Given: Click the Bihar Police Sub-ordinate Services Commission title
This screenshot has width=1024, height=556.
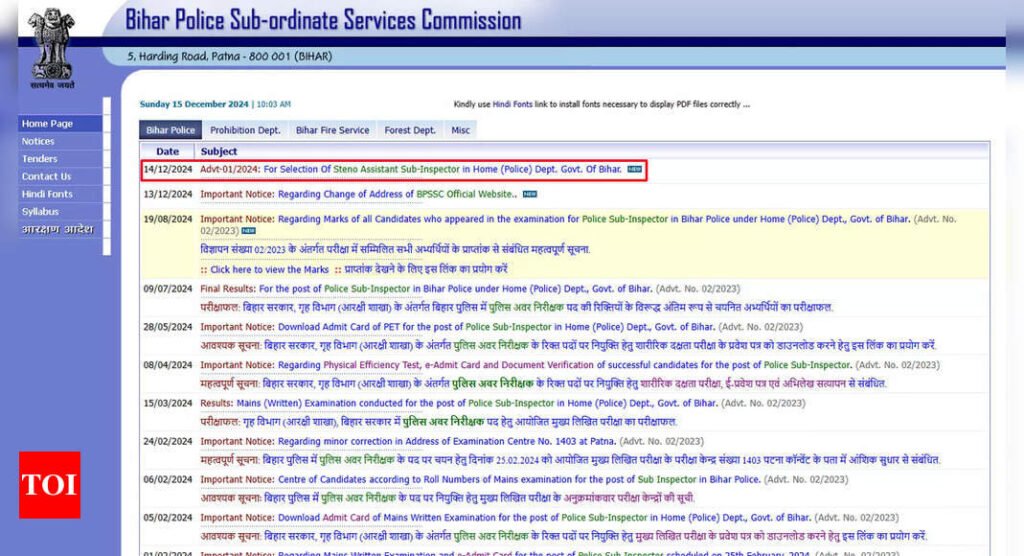Looking at the screenshot, I should pos(323,20).
